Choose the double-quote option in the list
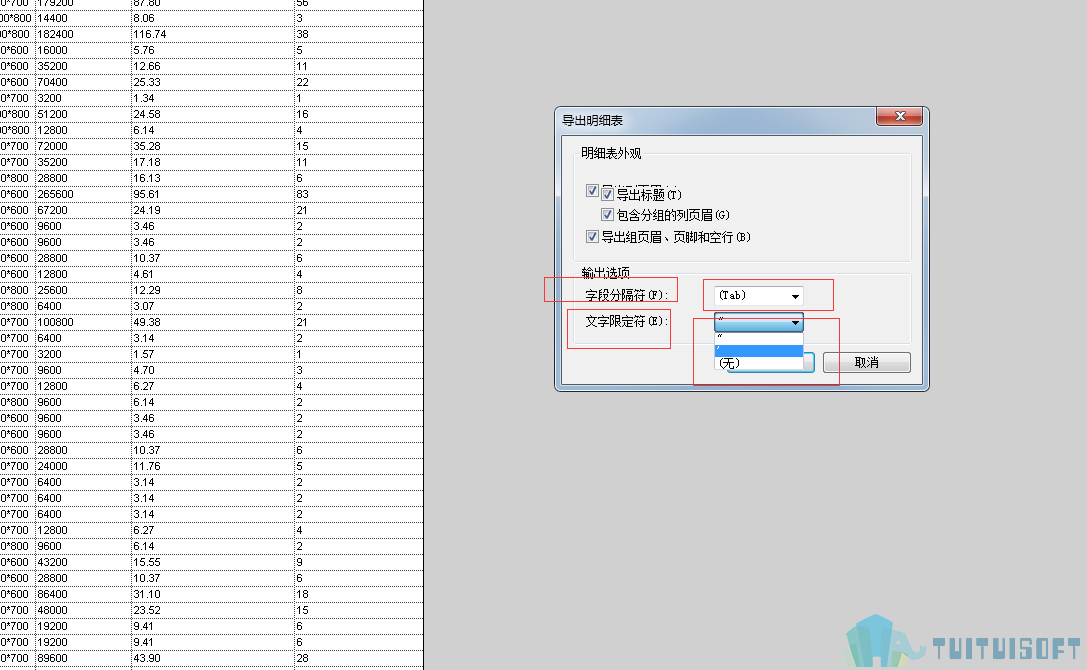 tap(758, 338)
